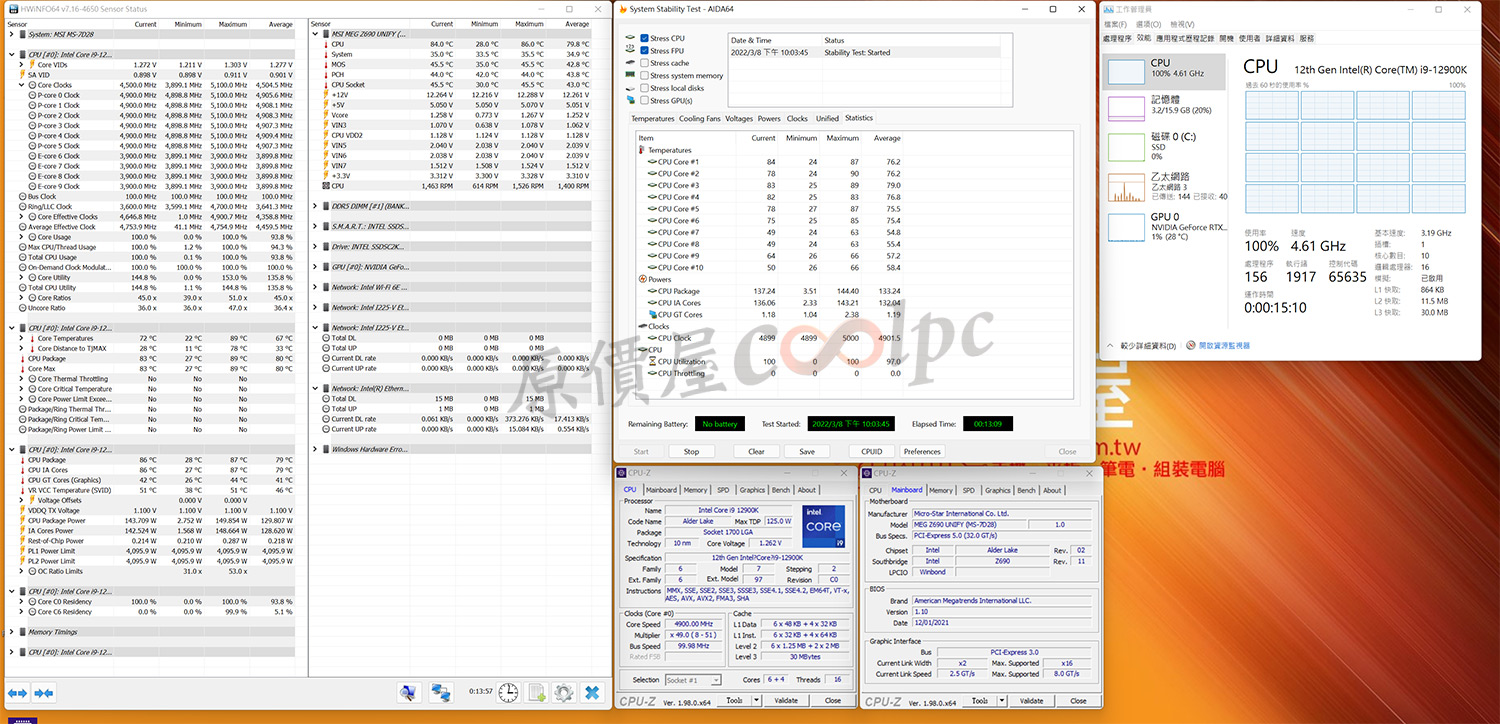This screenshot has width=1500, height=724.
Task: Enable the Stress cache checkbox
Action: pyautogui.click(x=645, y=63)
